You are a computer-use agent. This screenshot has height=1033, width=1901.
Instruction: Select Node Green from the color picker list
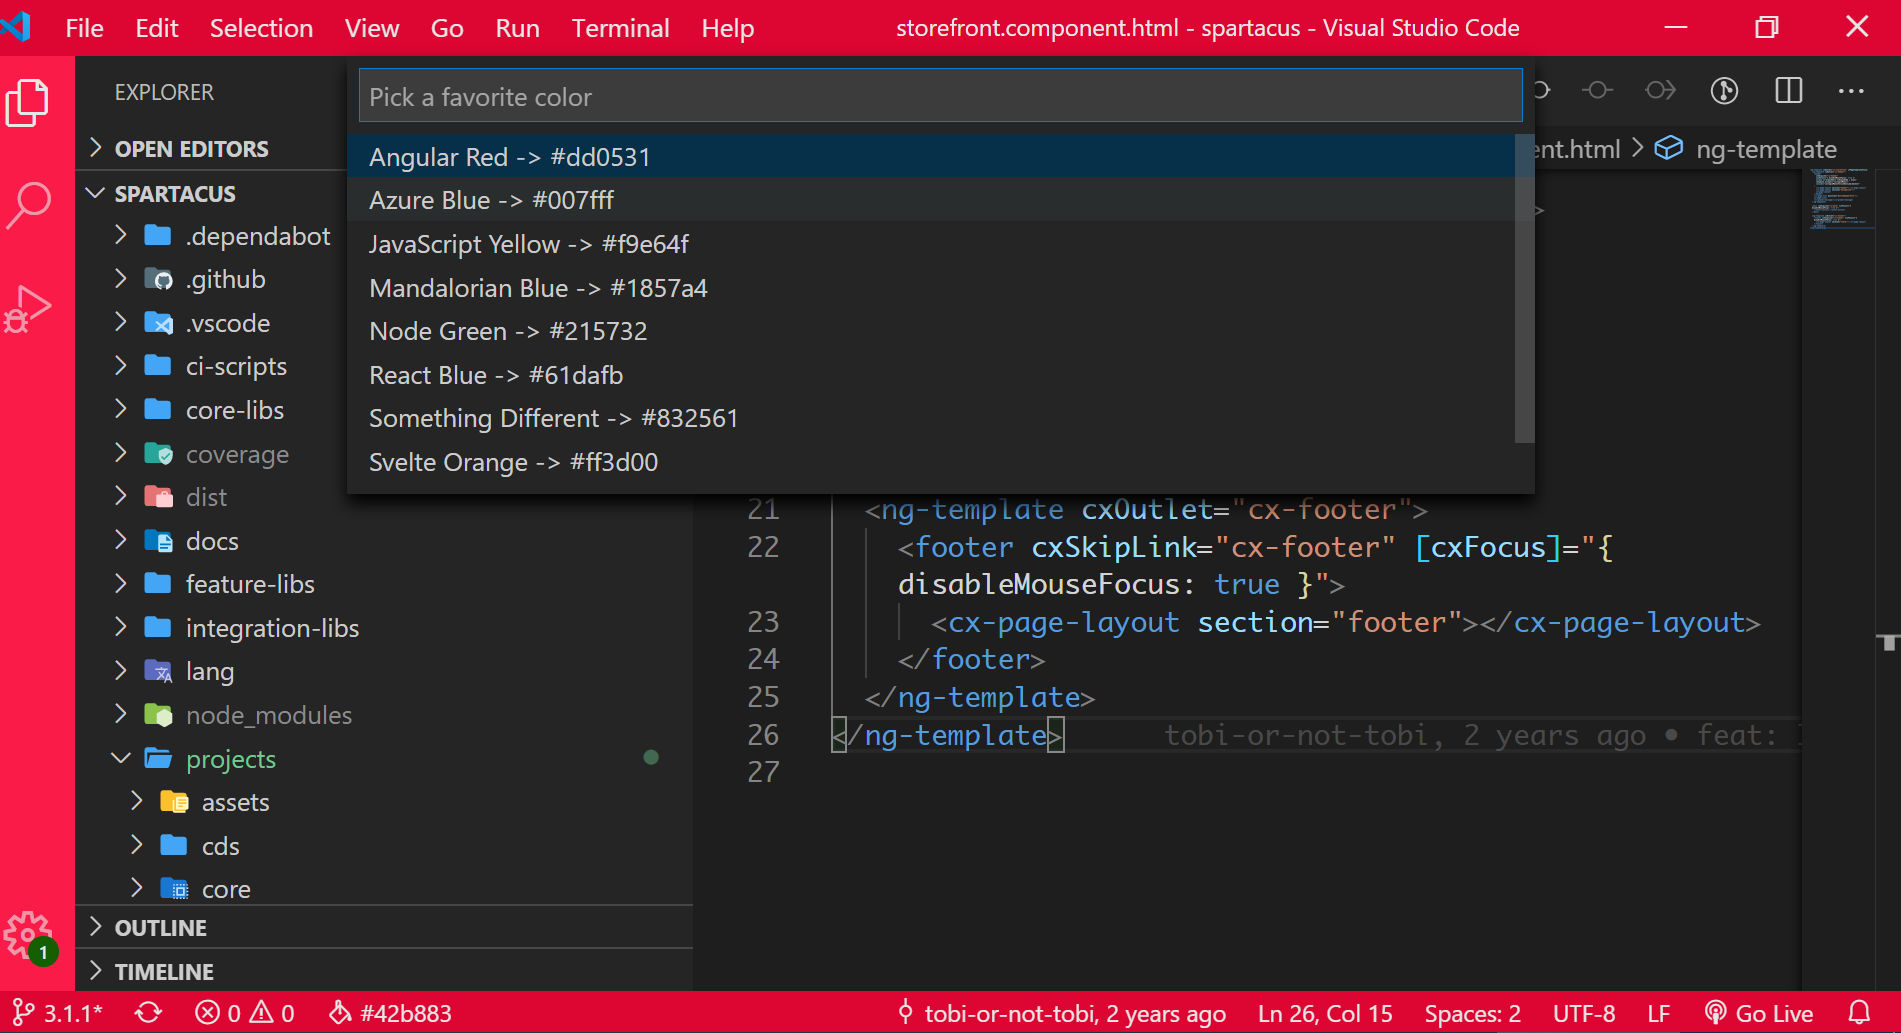507,331
